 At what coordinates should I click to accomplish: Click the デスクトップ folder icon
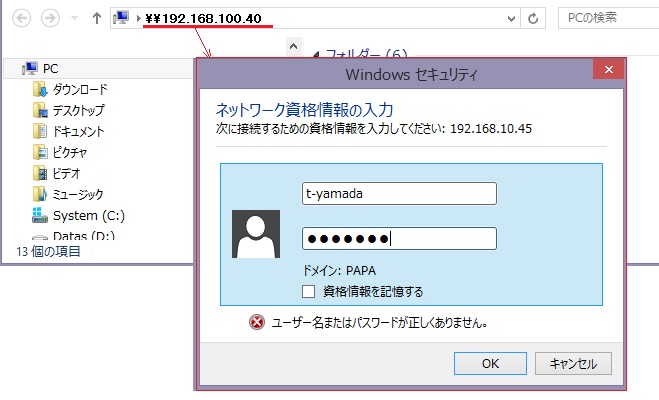click(40, 110)
